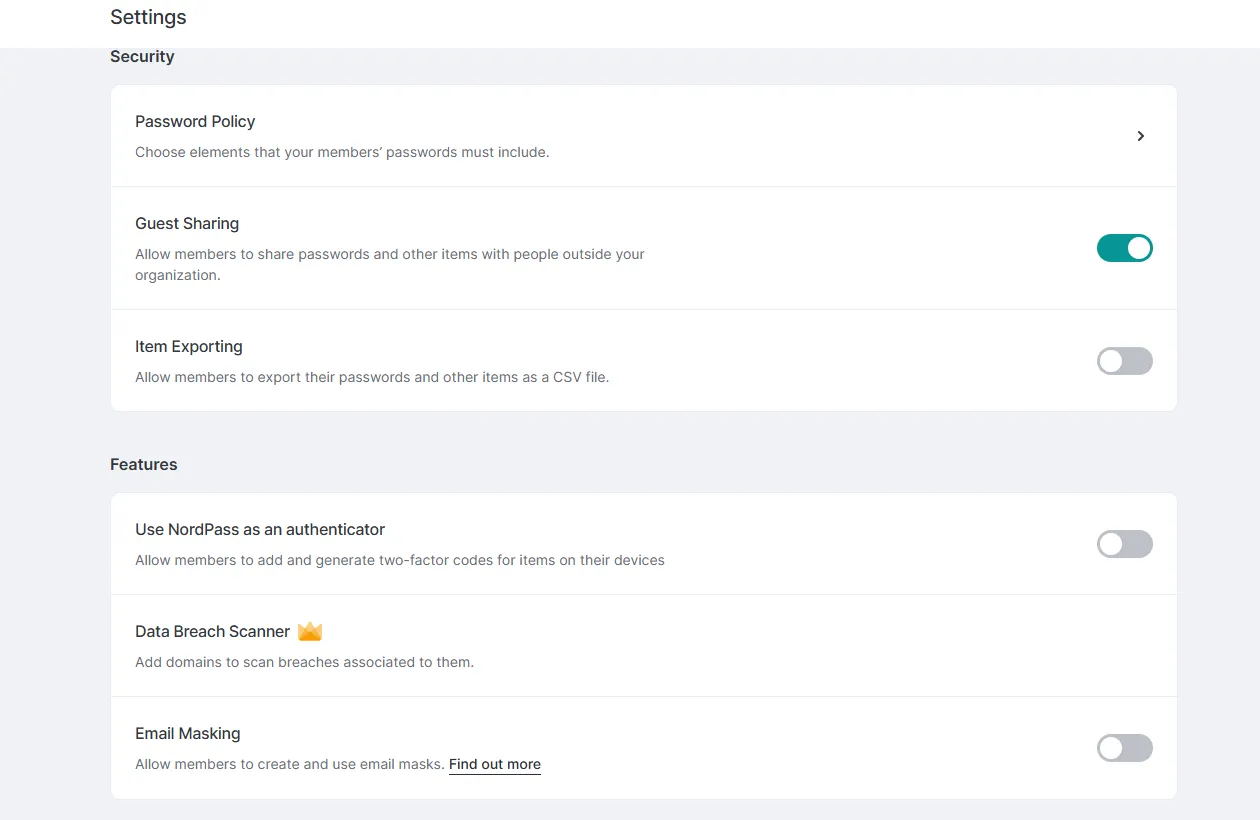Click the Features section heading
This screenshot has width=1260, height=820.
pos(143,464)
